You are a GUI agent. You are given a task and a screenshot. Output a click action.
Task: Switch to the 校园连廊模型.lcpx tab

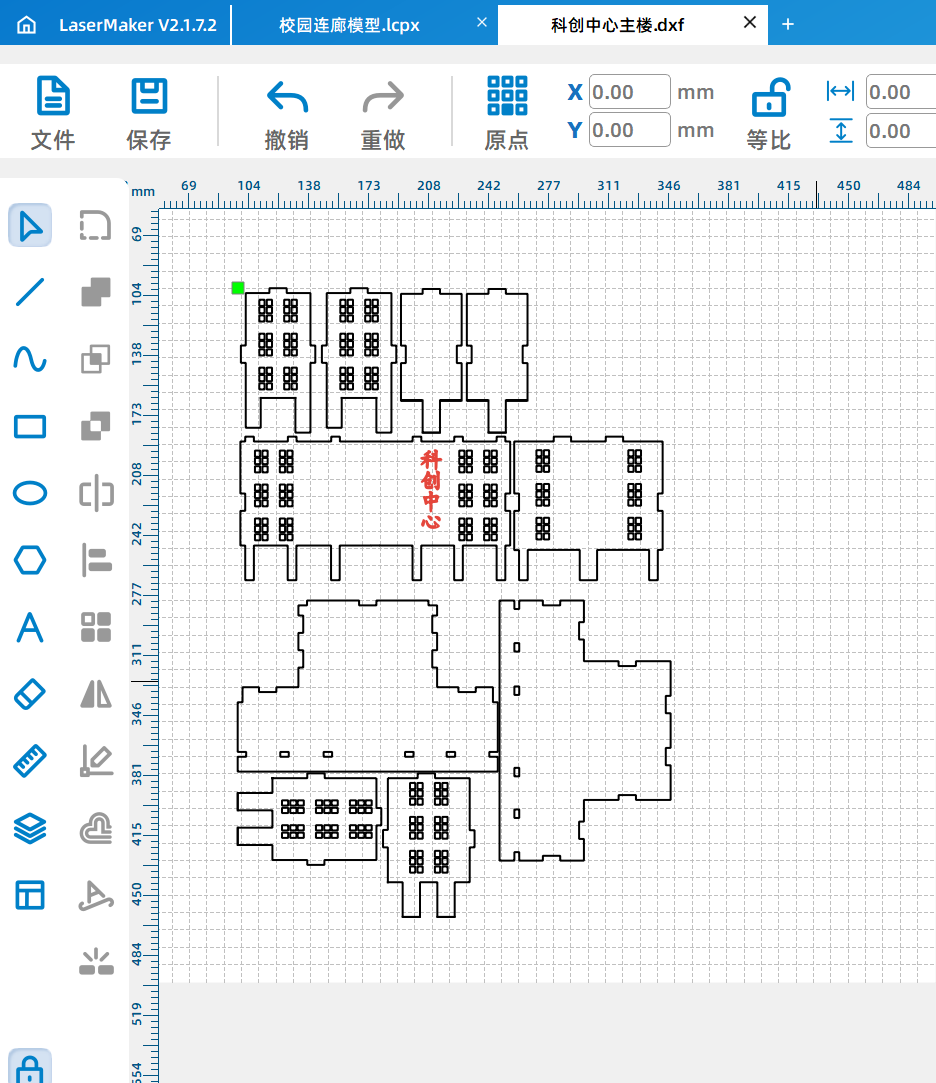[350, 25]
